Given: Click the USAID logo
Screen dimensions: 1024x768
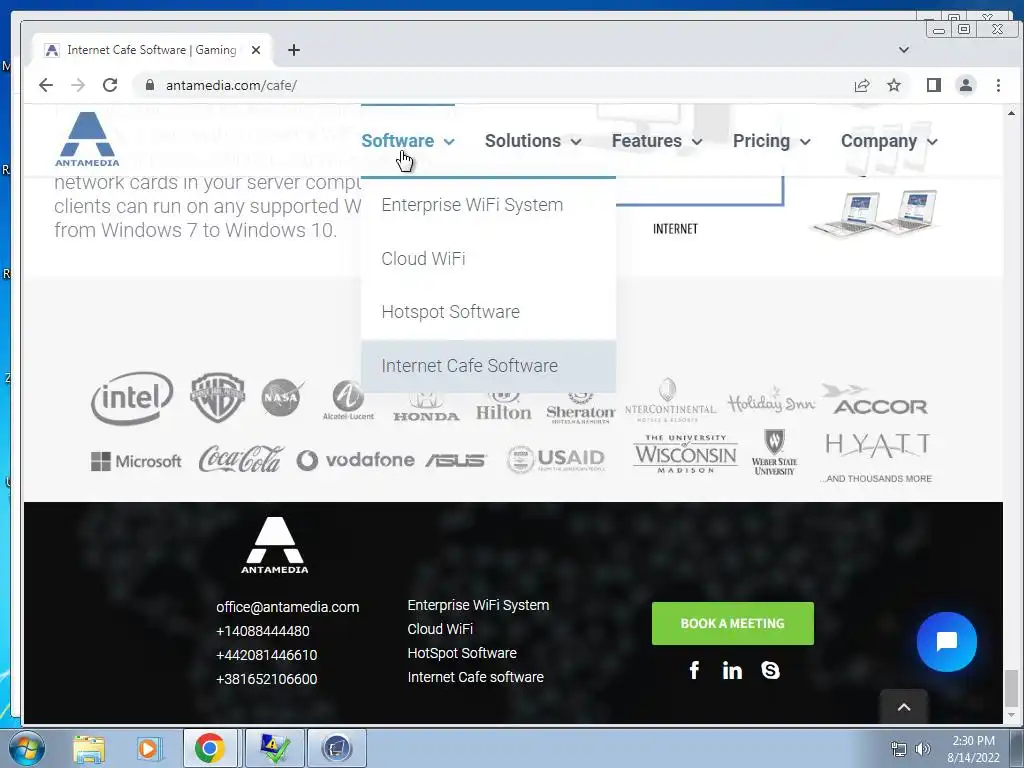Looking at the screenshot, I should [556, 459].
